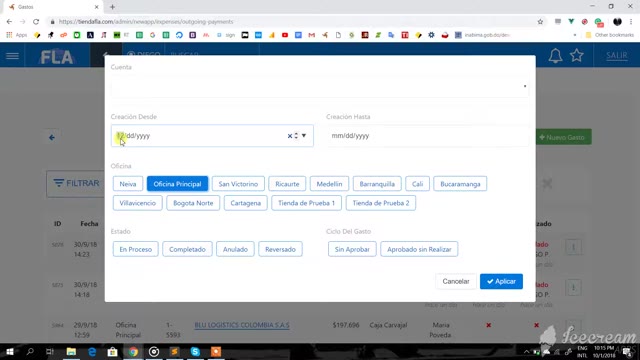Select the Tienda de Prueba 2 filter
Screen dimensions: 640x360
(x=381, y=203)
